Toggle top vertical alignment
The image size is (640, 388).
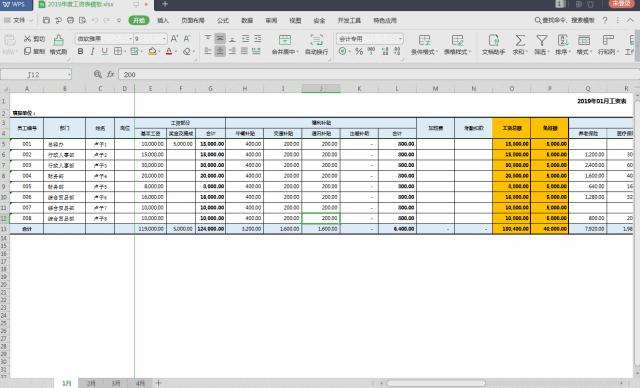tap(208, 38)
